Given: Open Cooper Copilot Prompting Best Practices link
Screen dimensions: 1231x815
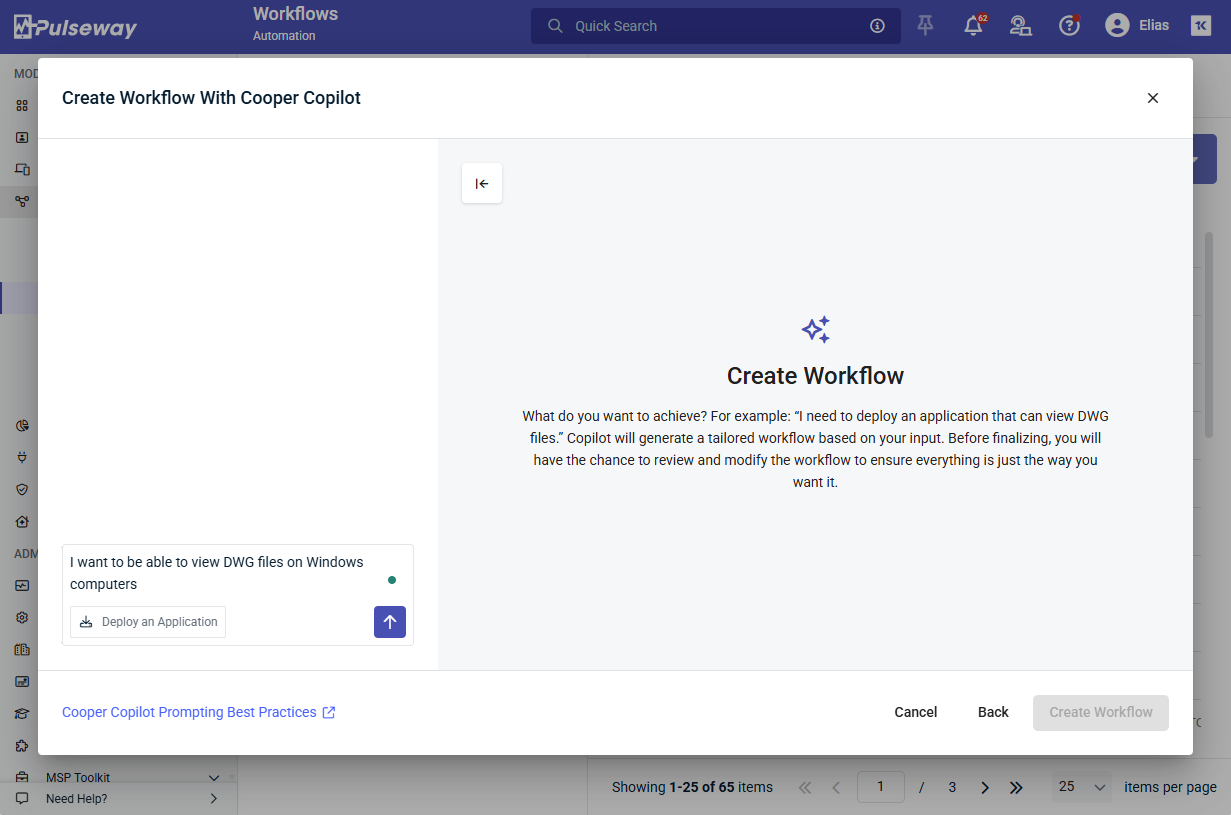Looking at the screenshot, I should (189, 712).
